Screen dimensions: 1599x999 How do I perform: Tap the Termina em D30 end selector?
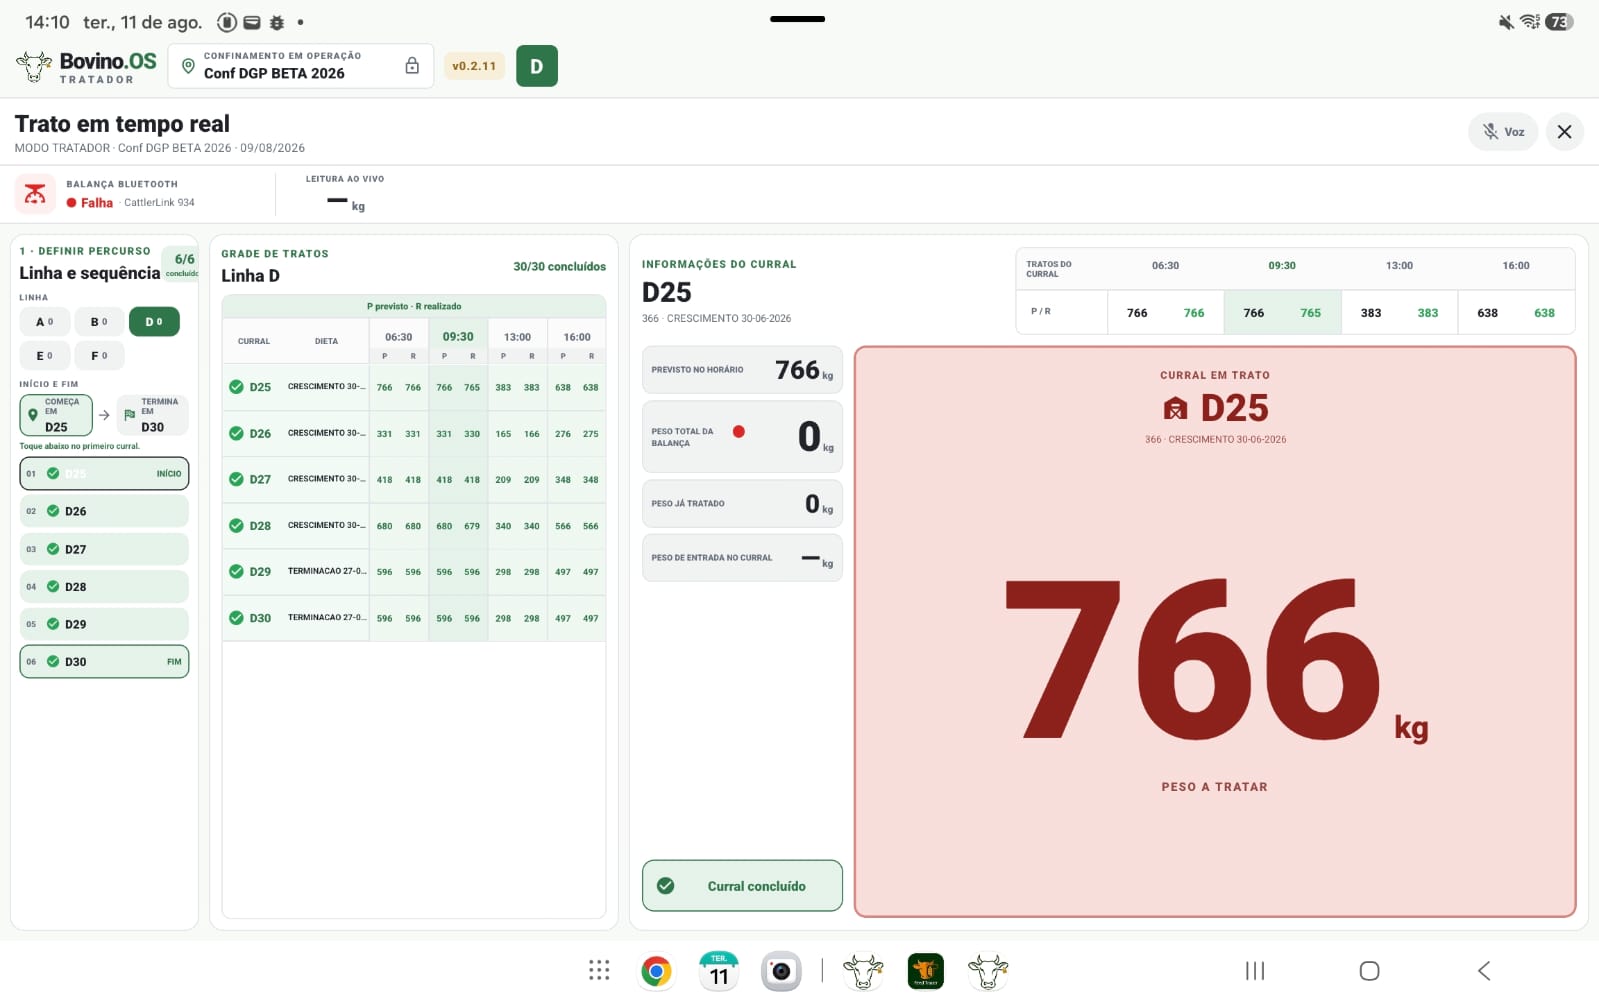point(152,415)
